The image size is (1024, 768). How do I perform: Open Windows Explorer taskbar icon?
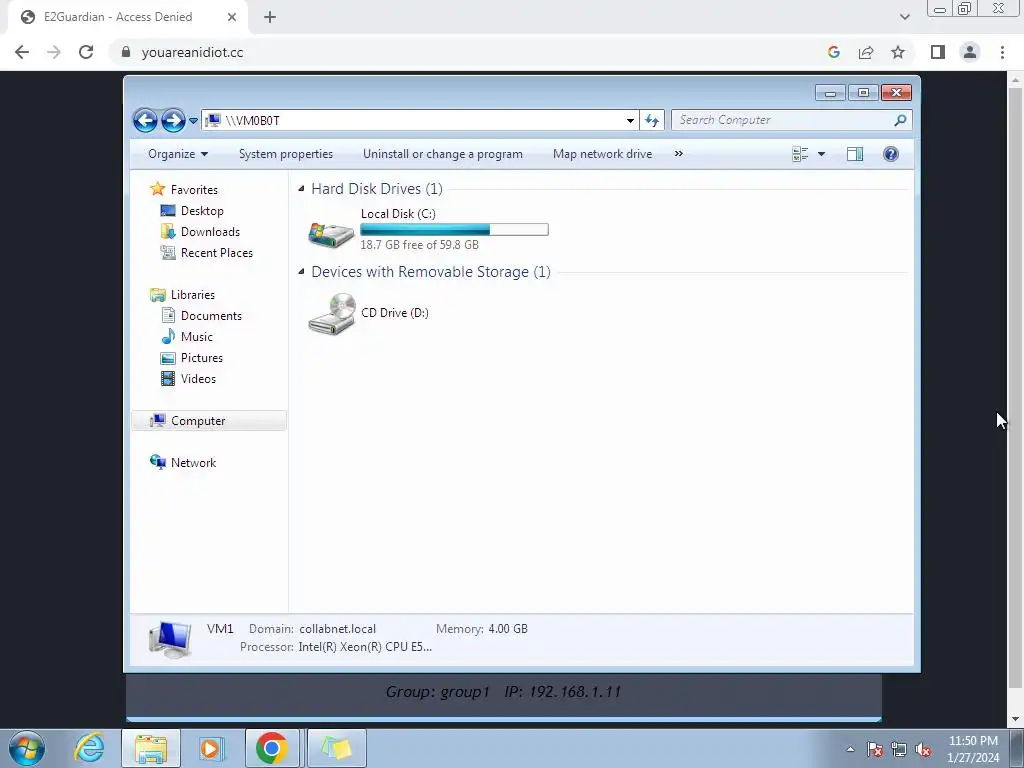[151, 748]
